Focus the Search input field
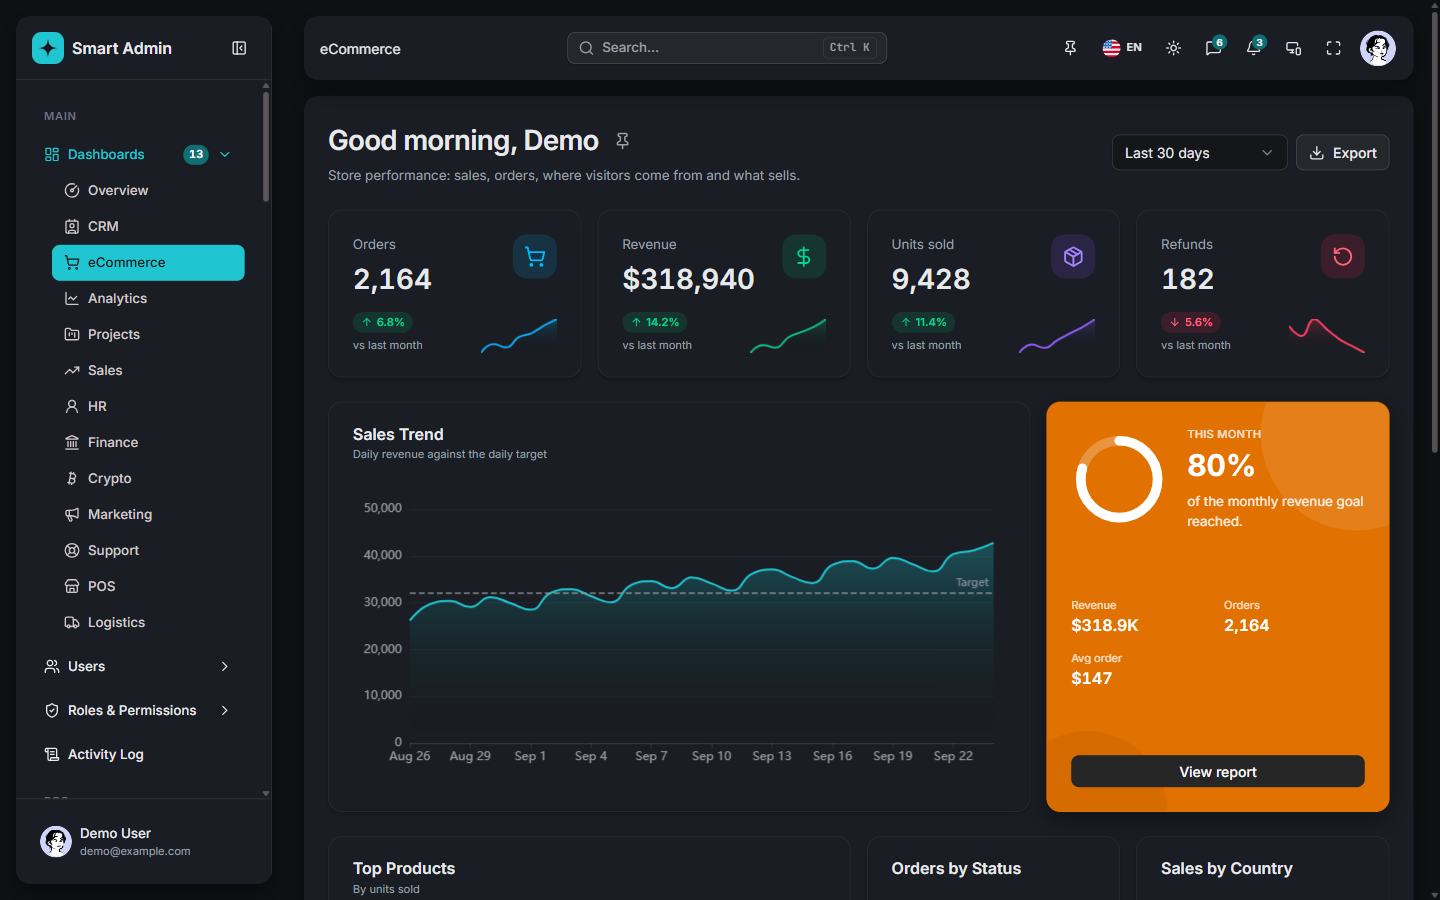The image size is (1440, 900). pyautogui.click(x=727, y=48)
